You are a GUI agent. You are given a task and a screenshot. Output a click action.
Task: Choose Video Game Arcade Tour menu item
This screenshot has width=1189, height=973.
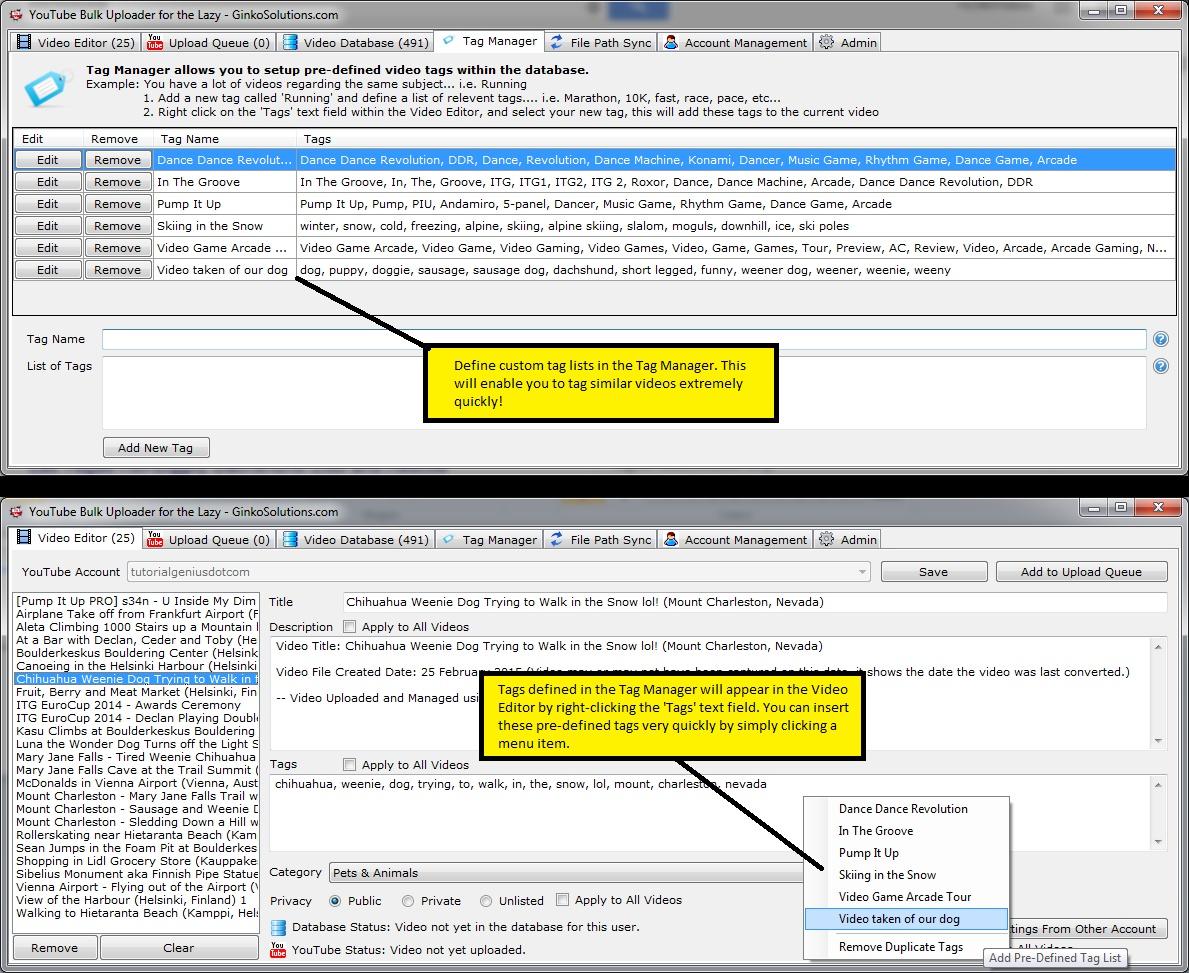tap(906, 897)
